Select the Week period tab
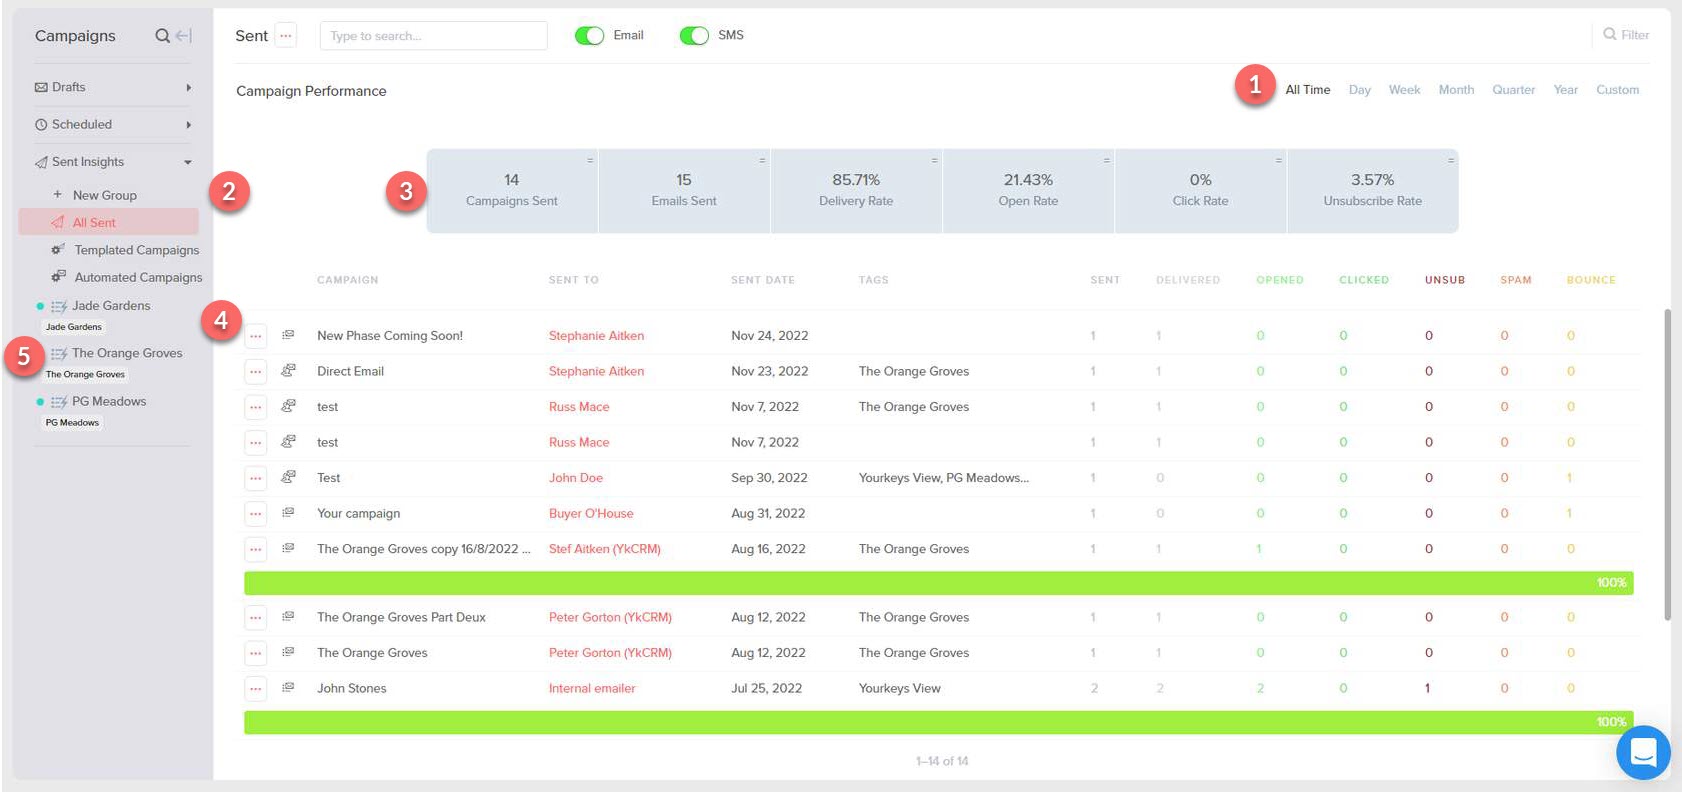 pos(1404,90)
